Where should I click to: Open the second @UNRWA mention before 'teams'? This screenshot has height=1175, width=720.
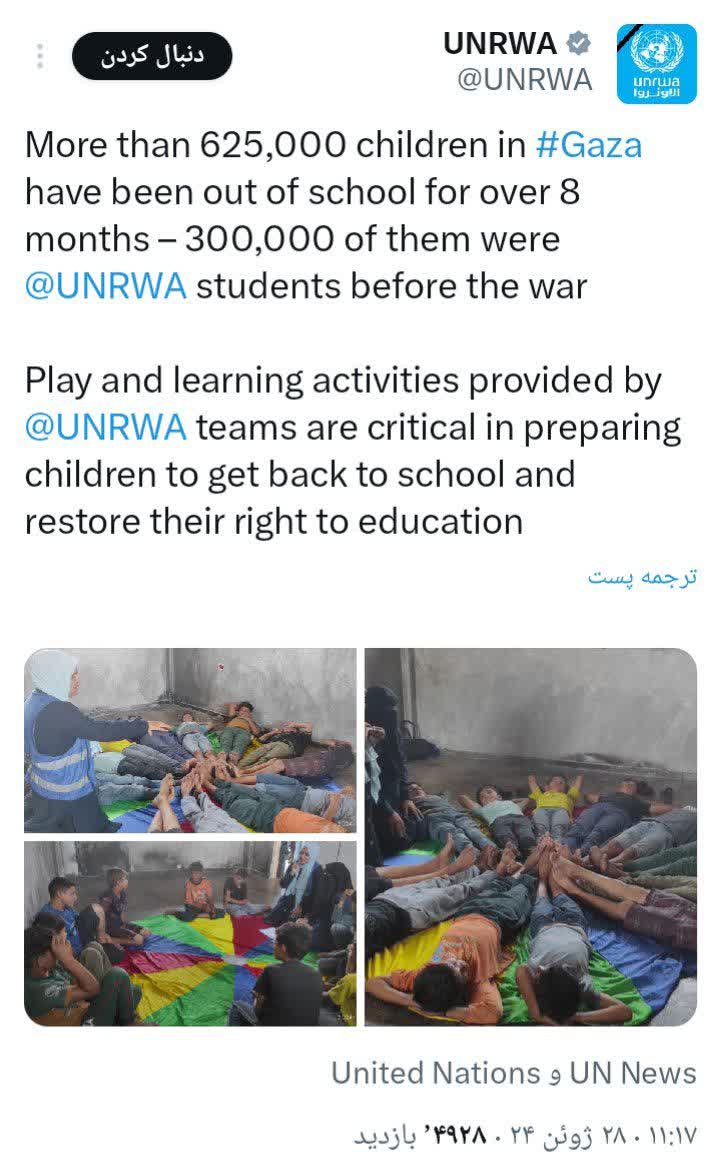(x=106, y=428)
